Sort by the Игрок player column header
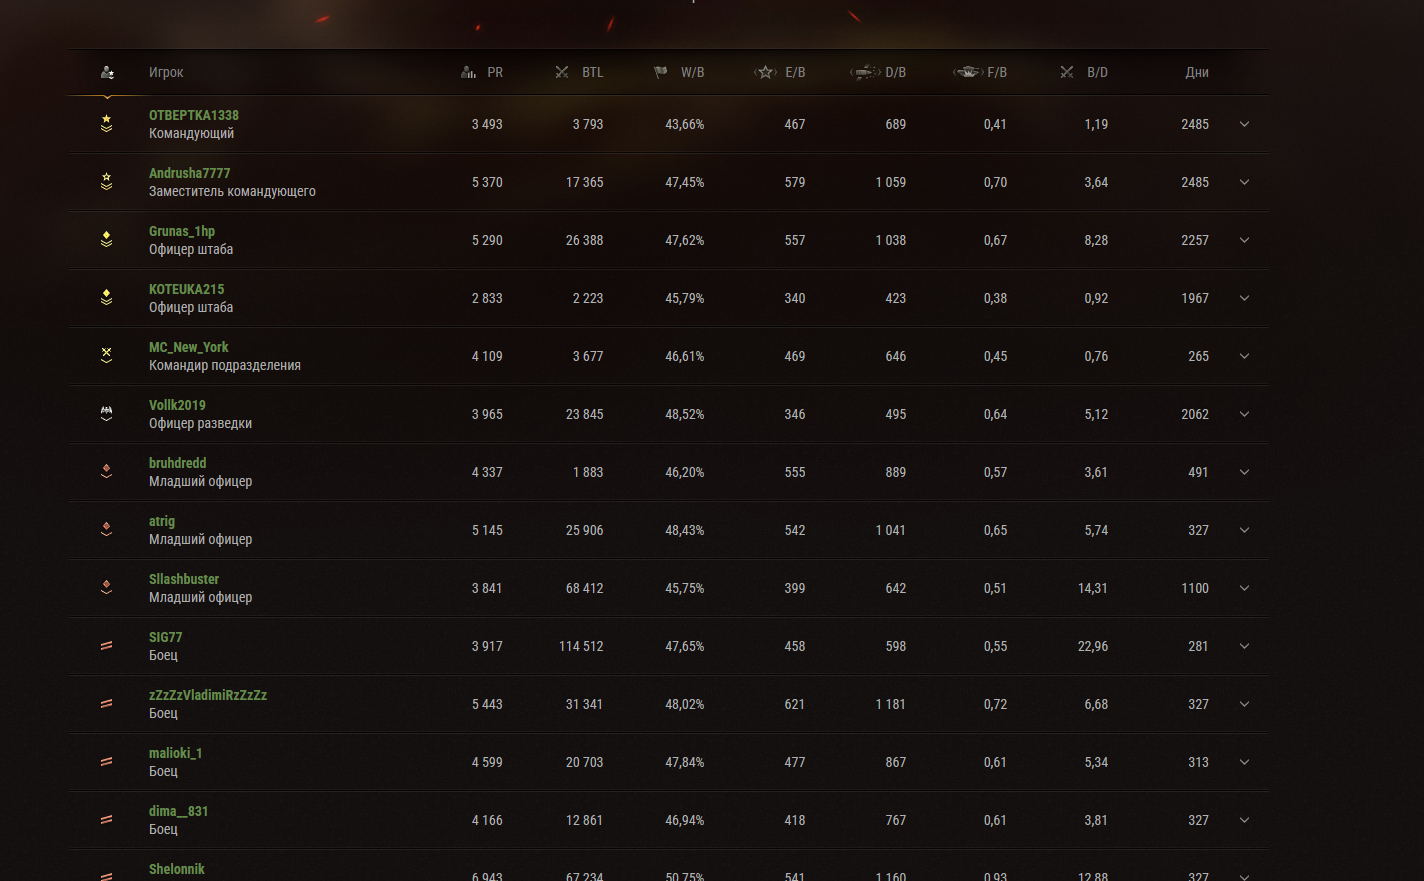Viewport: 1424px width, 881px height. (x=166, y=72)
